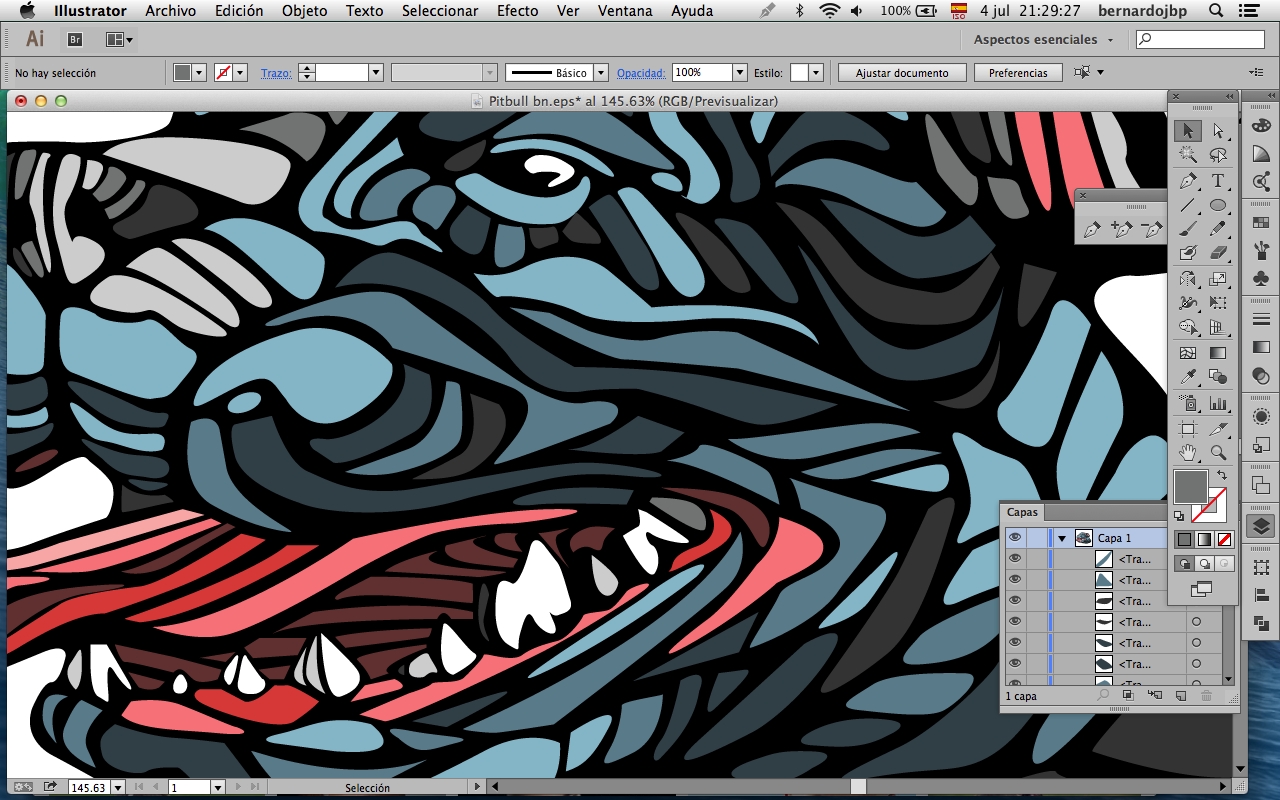The image size is (1280, 800).
Task: Select the Eyedropper tool
Action: click(1188, 378)
